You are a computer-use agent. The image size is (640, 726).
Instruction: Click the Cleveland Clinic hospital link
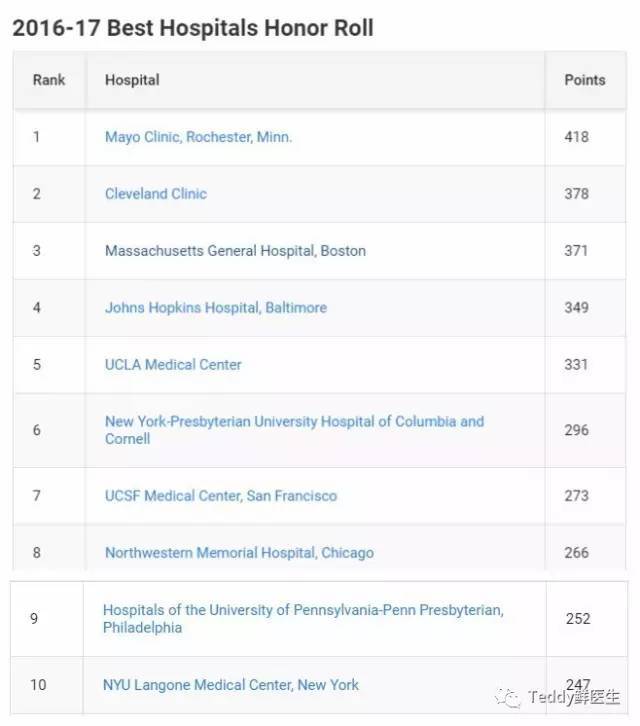(156, 194)
